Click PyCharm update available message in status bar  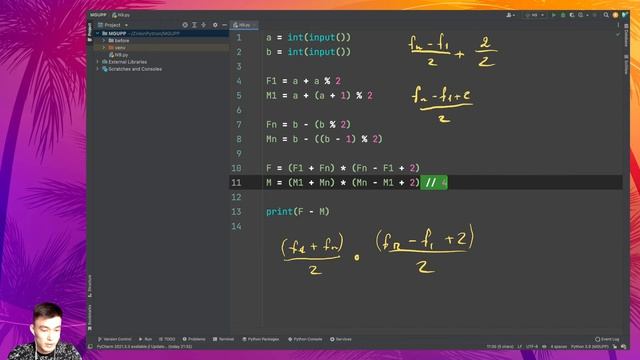click(144, 347)
